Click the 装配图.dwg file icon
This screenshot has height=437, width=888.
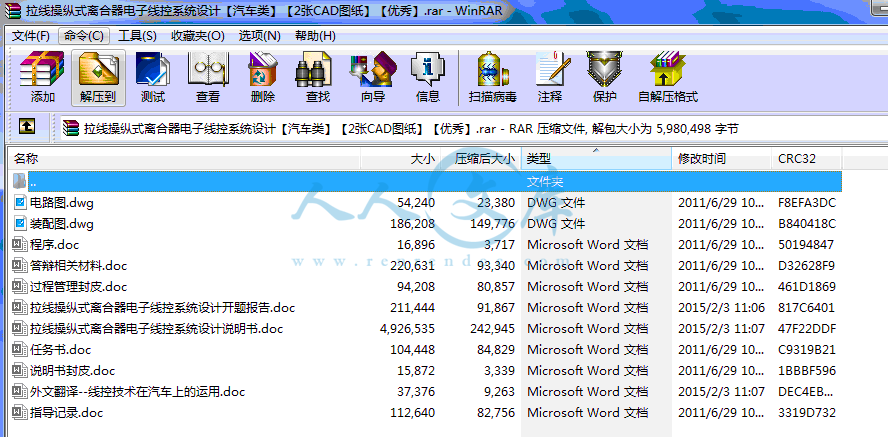pyautogui.click(x=20, y=224)
